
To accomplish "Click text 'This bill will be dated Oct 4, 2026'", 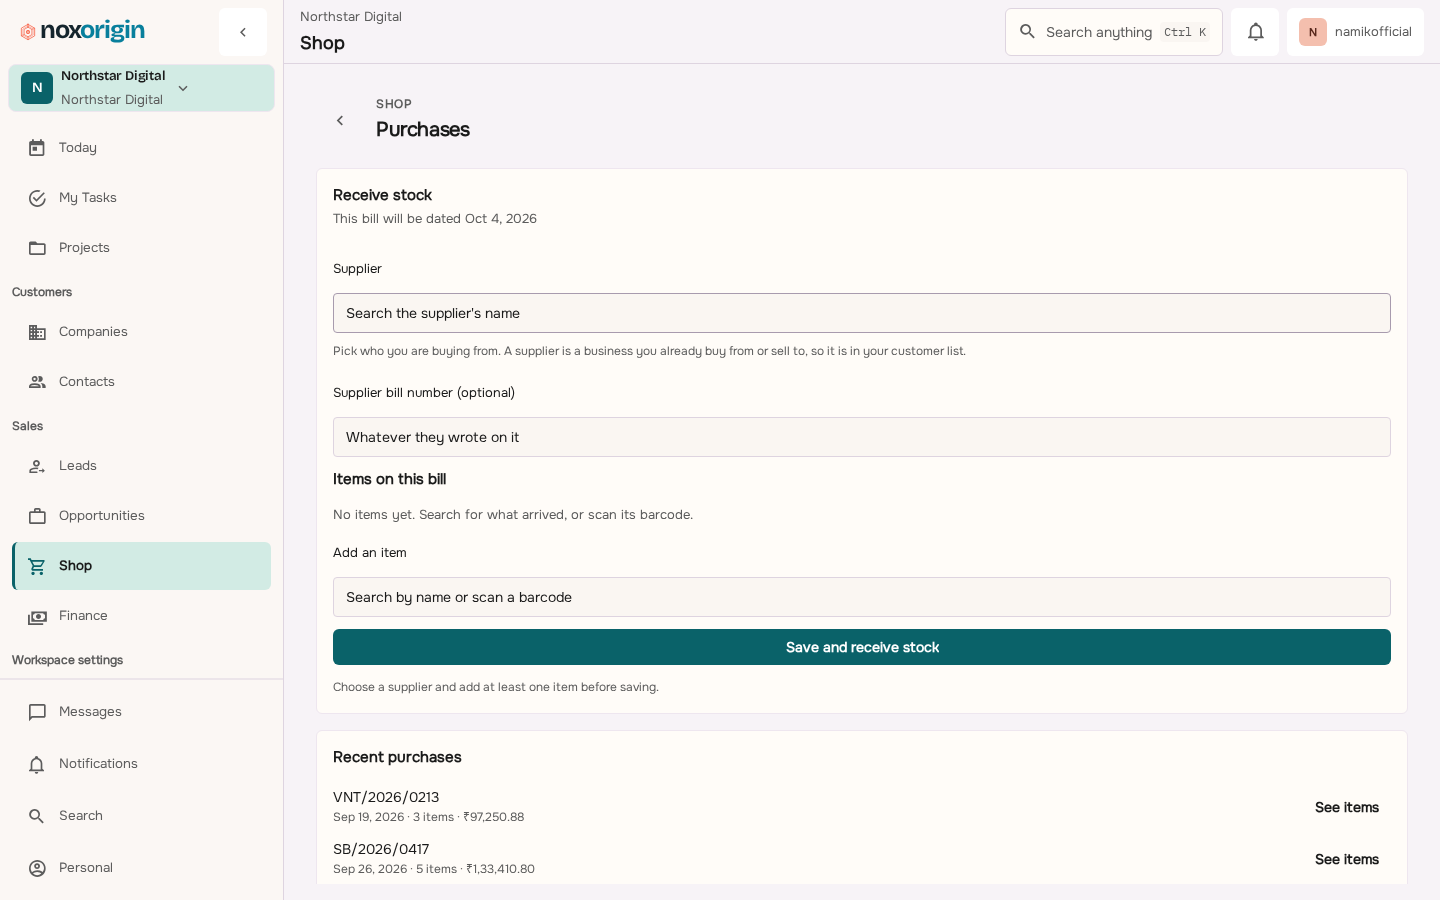I will tap(435, 218).
